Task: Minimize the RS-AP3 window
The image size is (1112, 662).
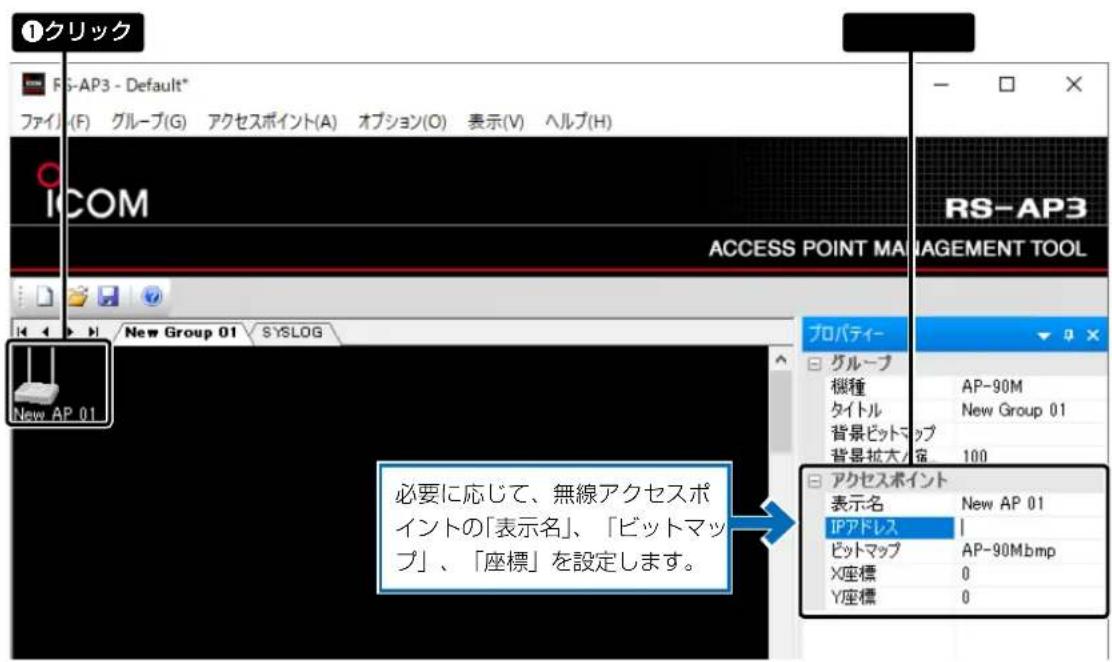Action: [940, 84]
